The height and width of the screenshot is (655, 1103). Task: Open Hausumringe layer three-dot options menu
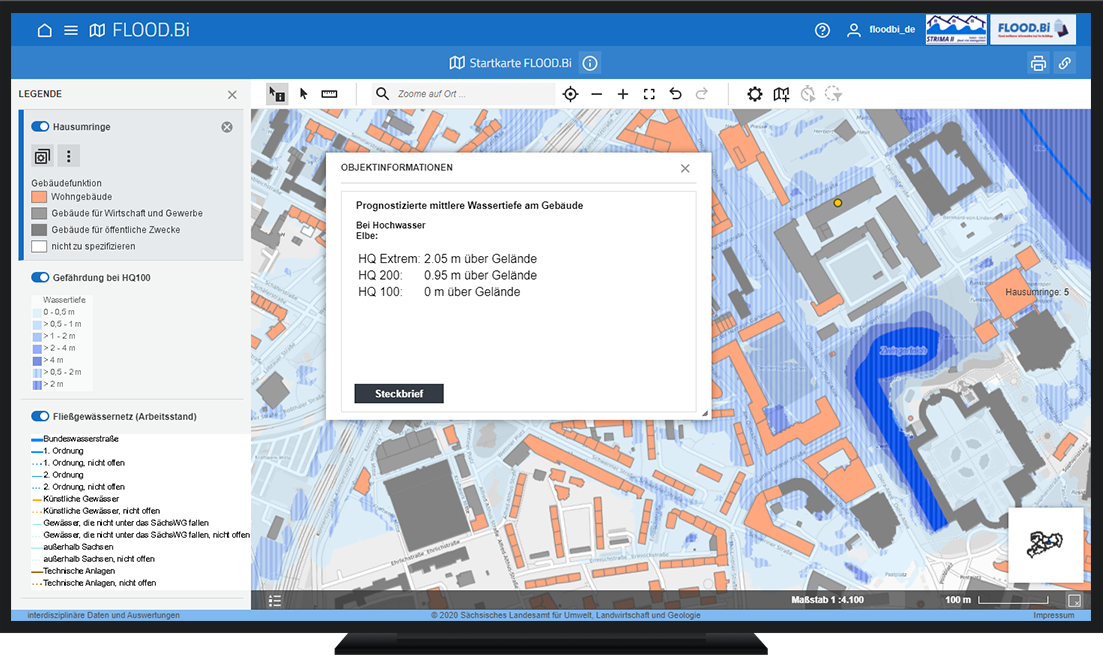(68, 156)
